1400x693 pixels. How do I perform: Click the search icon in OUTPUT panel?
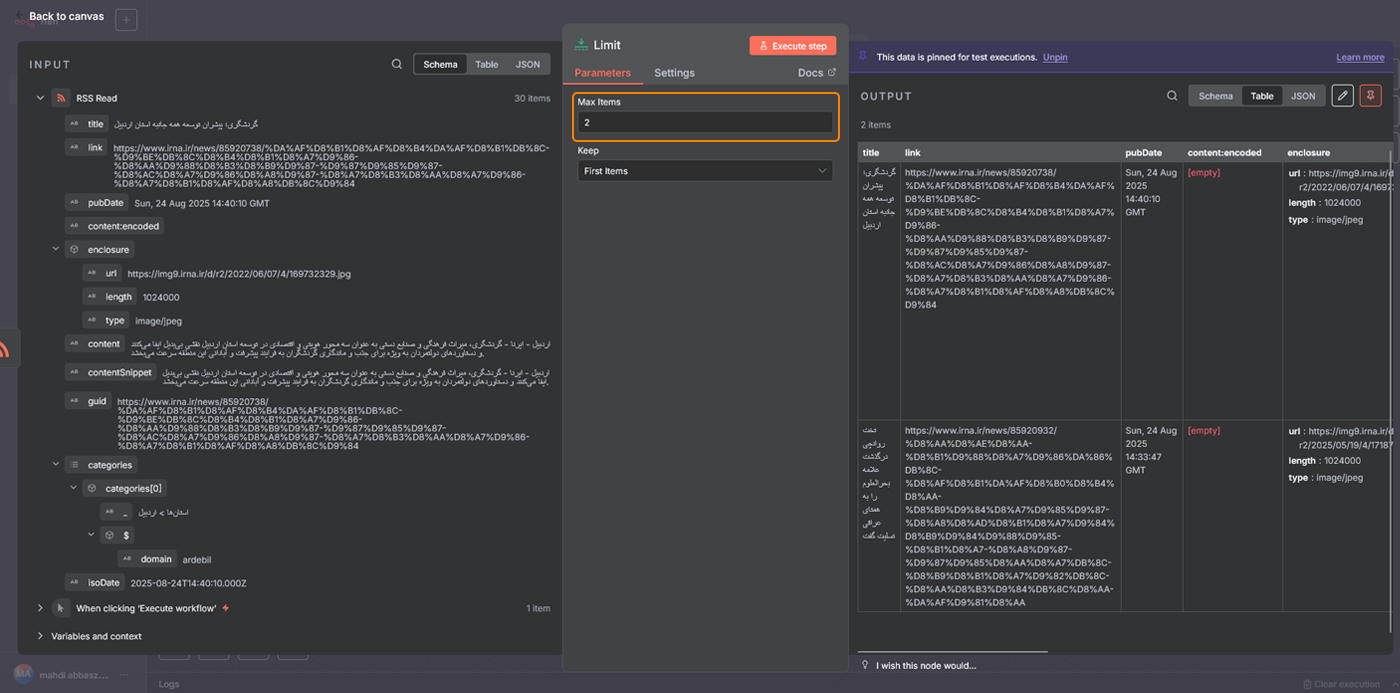(1172, 96)
